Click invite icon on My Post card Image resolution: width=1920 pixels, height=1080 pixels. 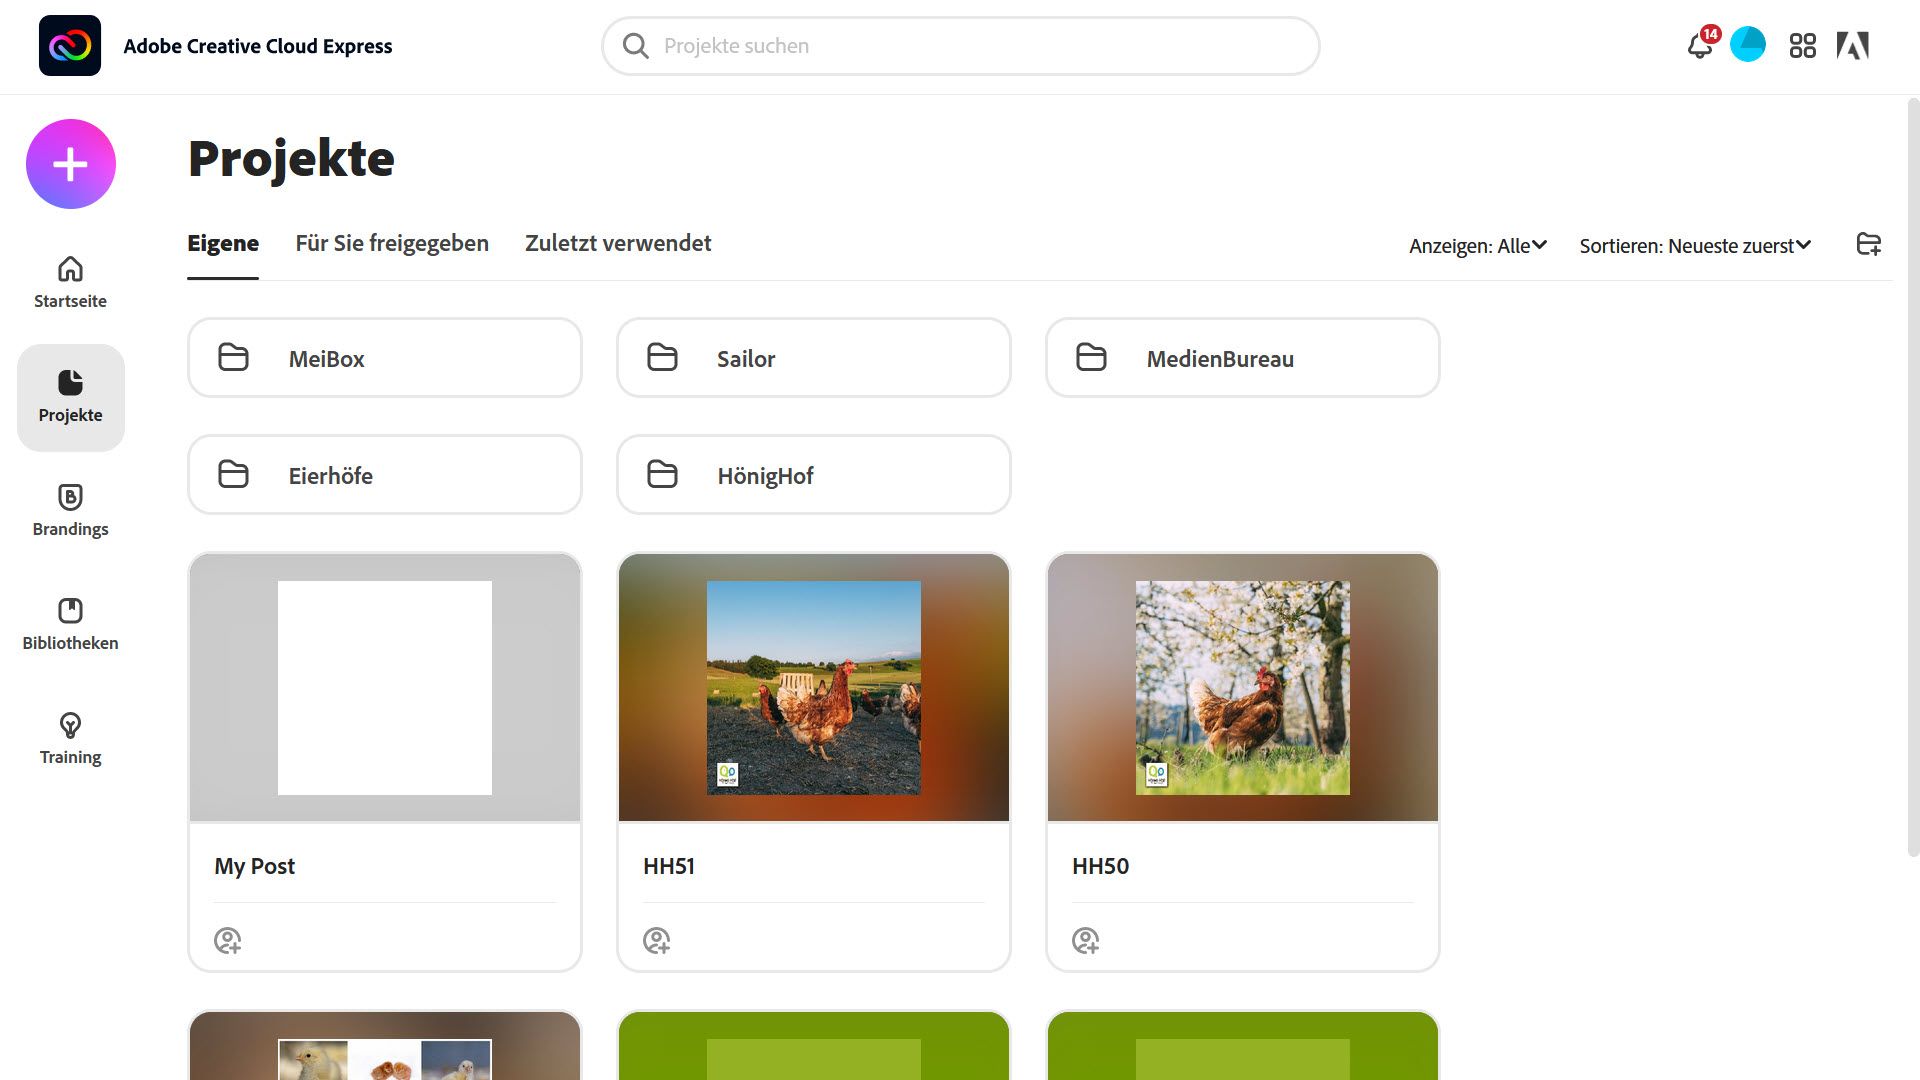click(x=227, y=940)
